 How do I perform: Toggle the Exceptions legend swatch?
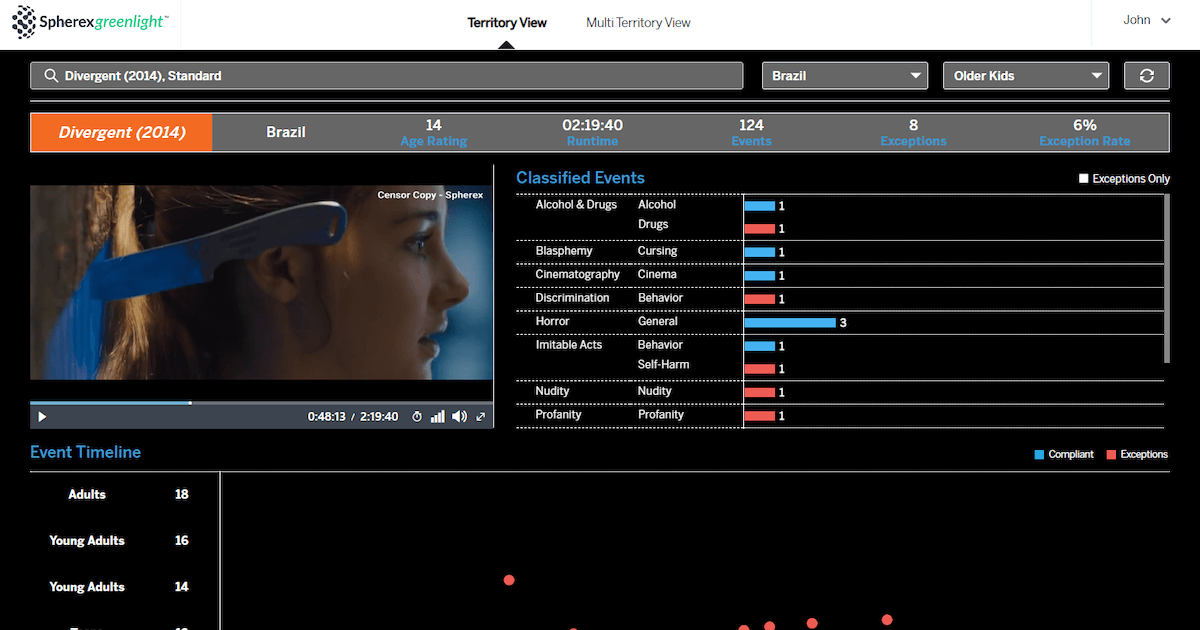[1111, 455]
